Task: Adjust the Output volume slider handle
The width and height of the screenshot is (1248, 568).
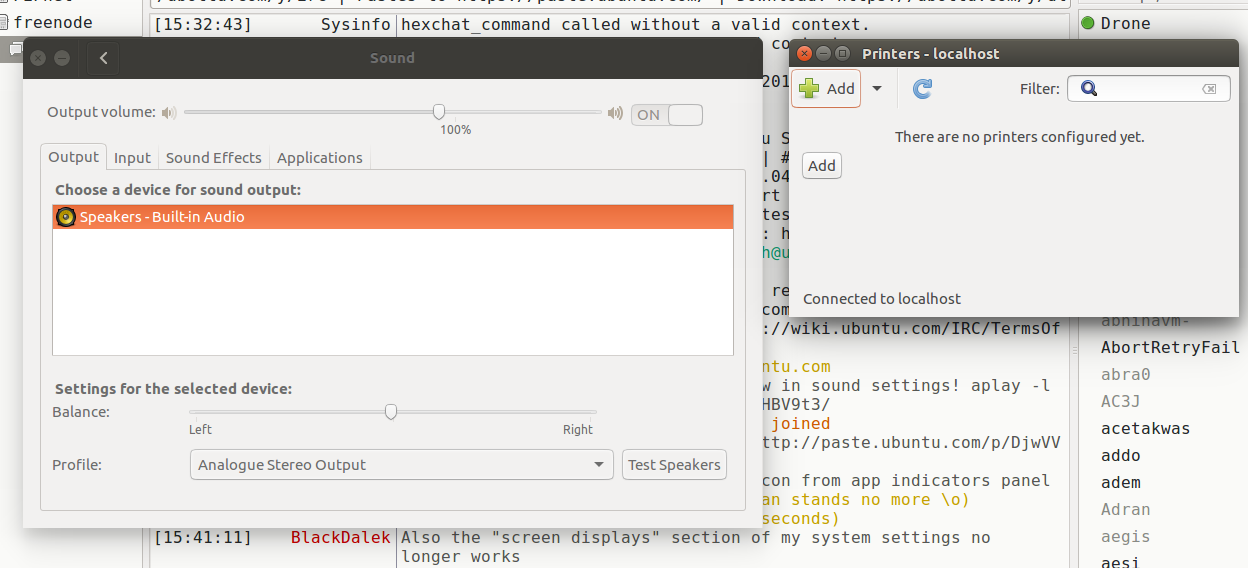Action: click(439, 111)
